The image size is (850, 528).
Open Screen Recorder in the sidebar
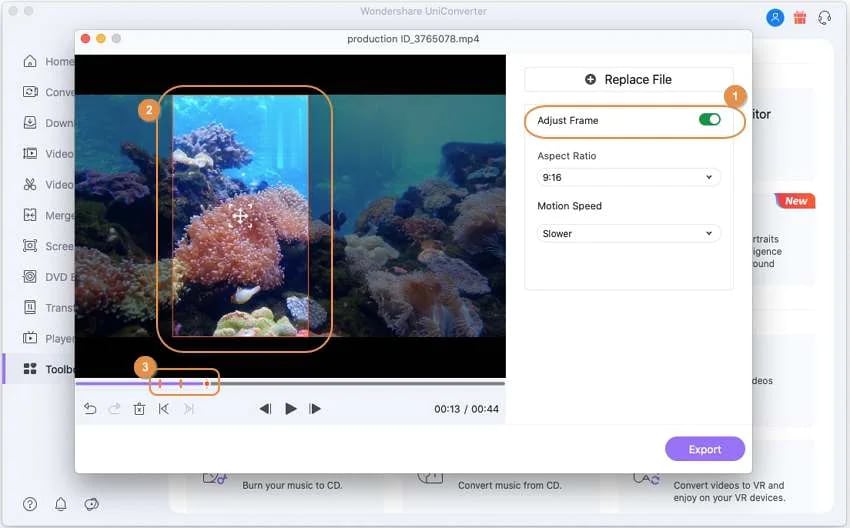[x=48, y=246]
